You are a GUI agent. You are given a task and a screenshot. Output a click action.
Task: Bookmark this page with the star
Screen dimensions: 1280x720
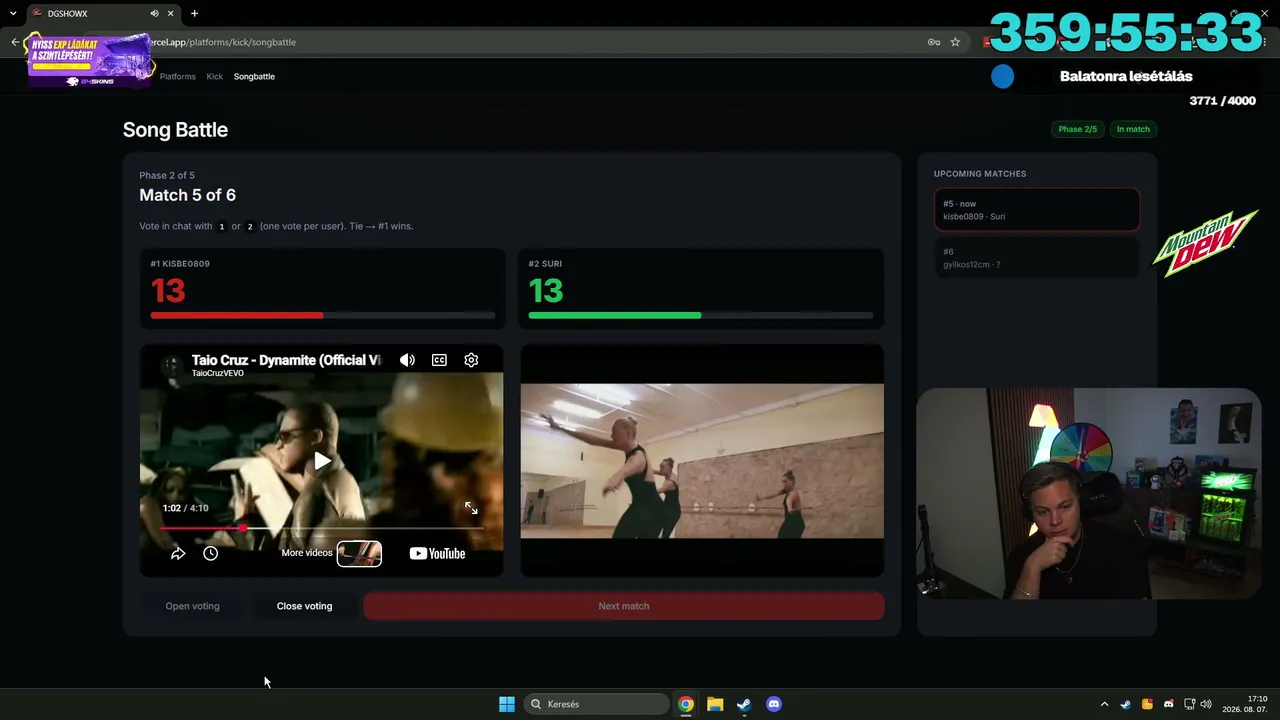coord(955,42)
